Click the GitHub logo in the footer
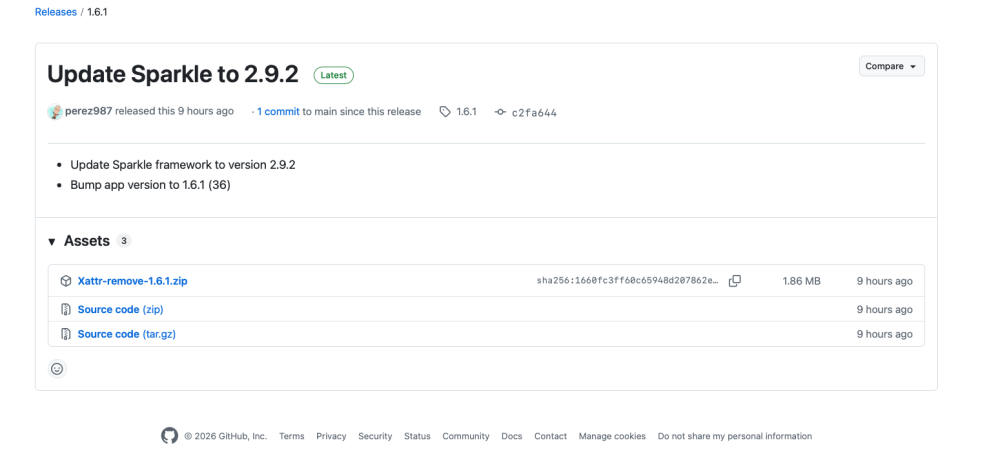 (169, 436)
